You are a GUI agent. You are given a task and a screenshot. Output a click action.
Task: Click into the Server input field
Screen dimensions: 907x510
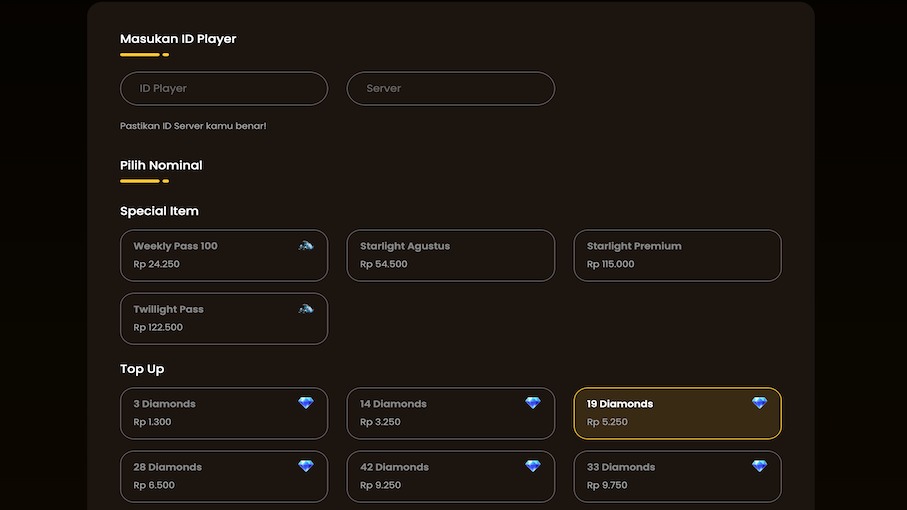pos(450,89)
